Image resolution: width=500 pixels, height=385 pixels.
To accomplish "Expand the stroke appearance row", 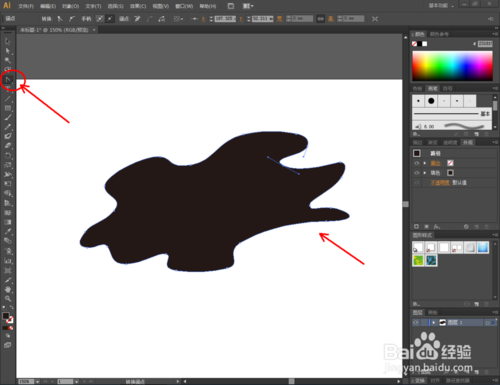I will [x=425, y=163].
